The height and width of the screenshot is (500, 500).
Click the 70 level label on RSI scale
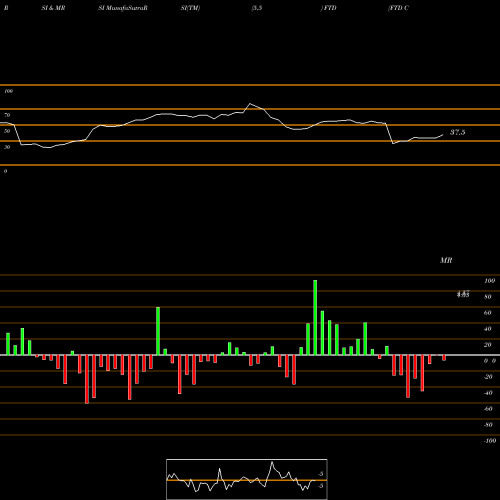click(x=7, y=115)
